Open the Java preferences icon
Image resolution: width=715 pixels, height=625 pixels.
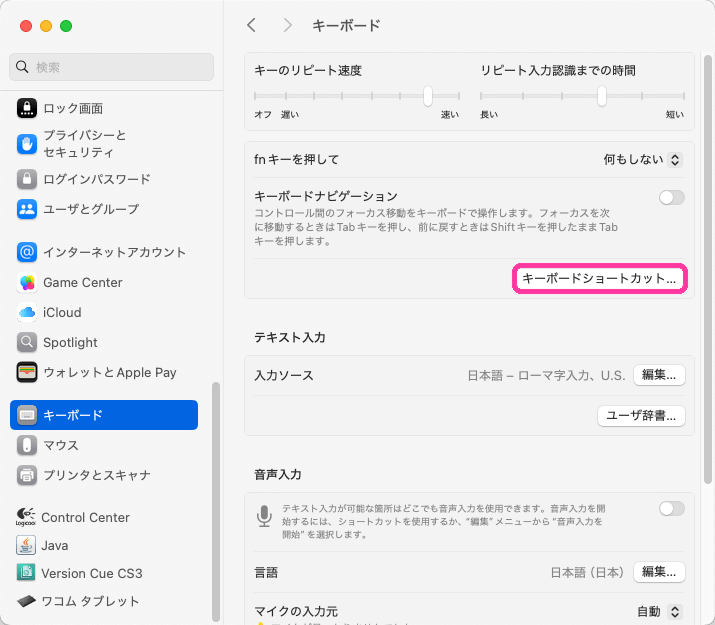(x=27, y=546)
